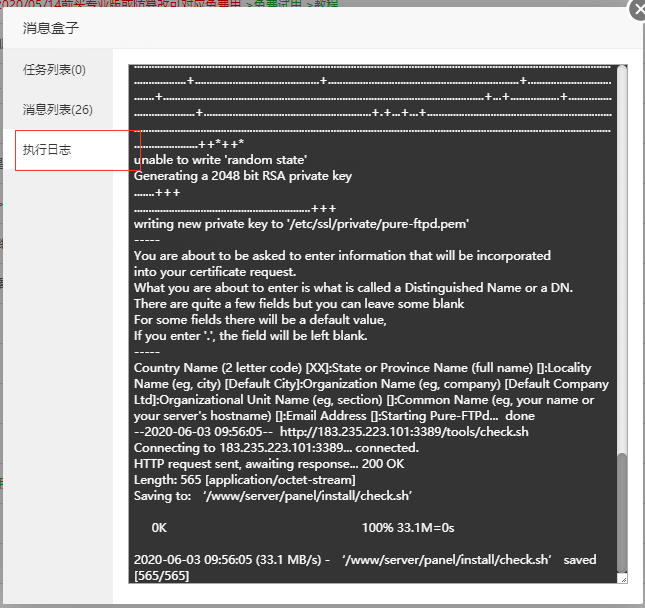Click the 消息盒子 dialog title

51,28
